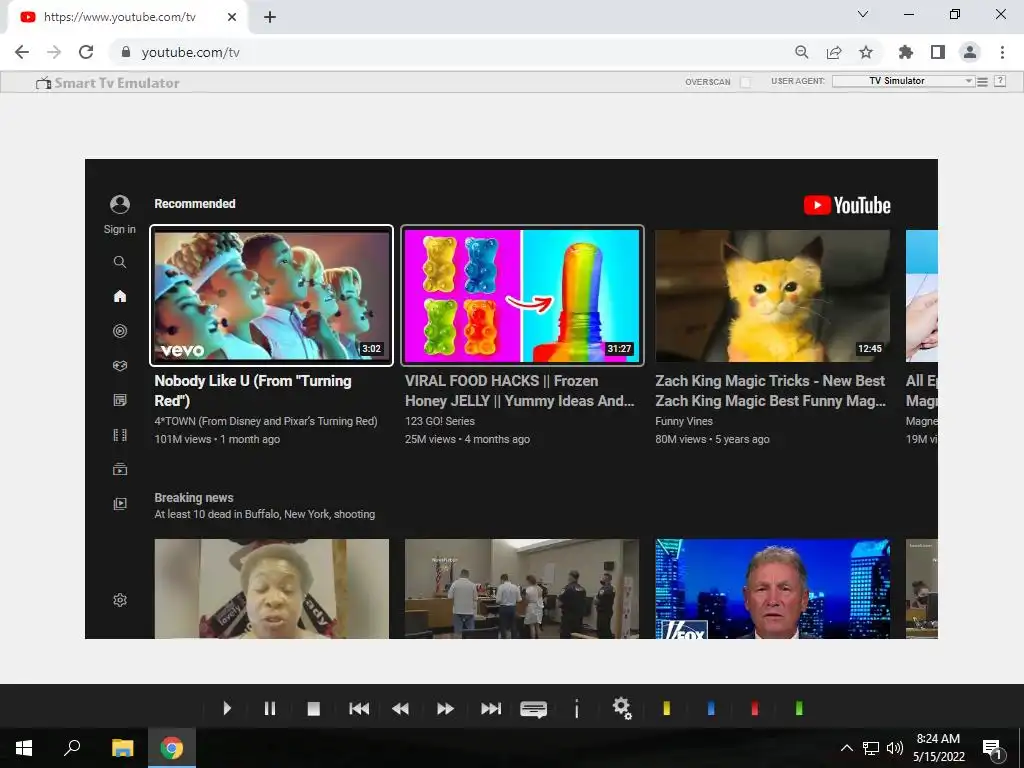Click the blue remote color key
Screen dimensions: 1024x768
tap(711, 708)
